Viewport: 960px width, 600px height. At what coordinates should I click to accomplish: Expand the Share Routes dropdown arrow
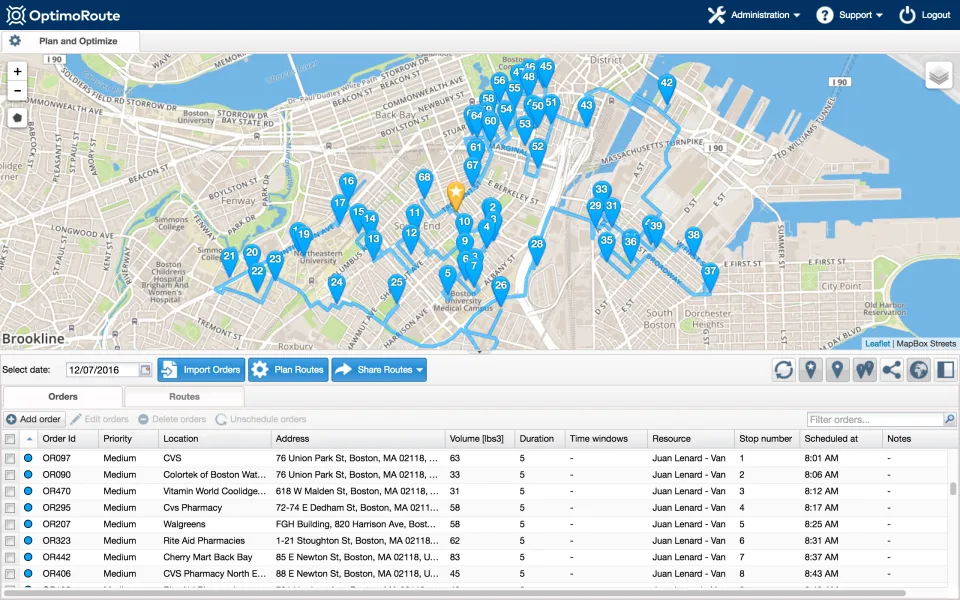tap(419, 370)
